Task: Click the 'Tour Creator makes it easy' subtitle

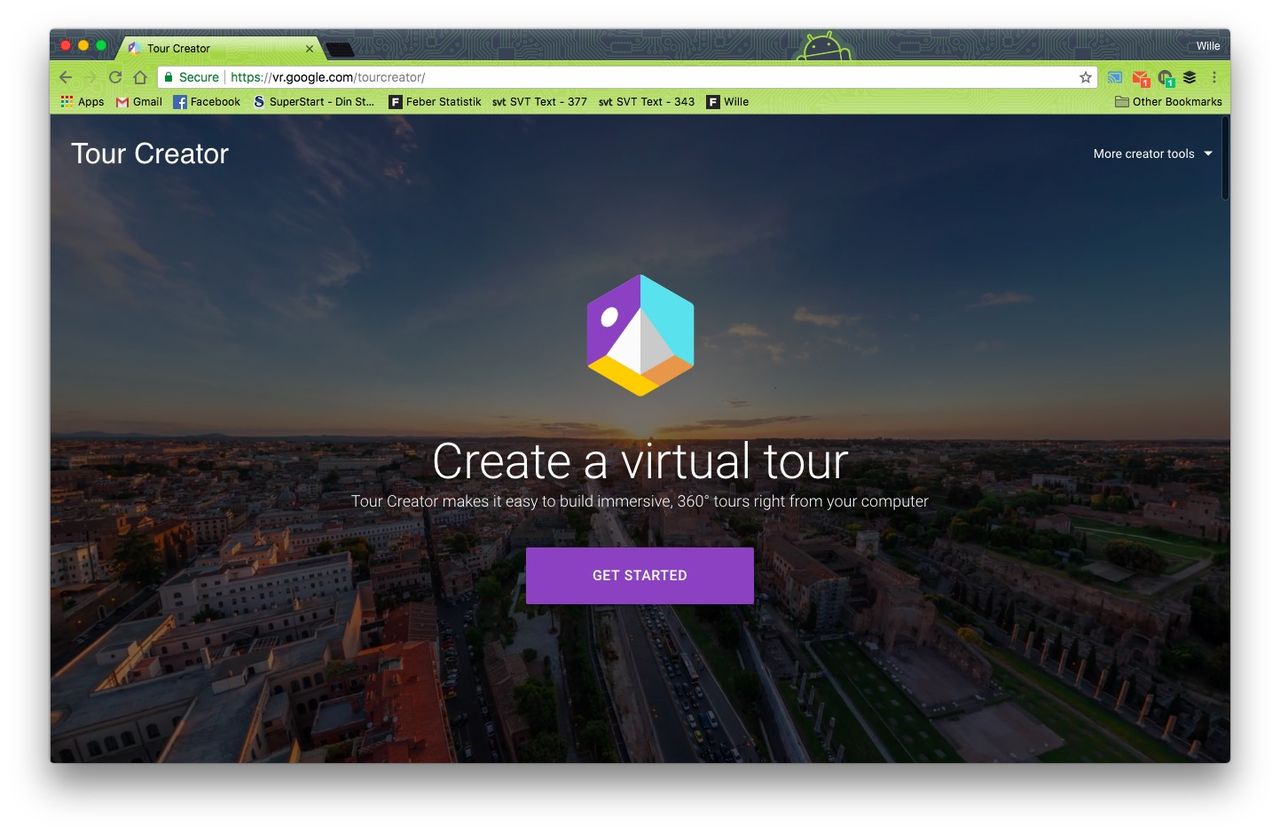Action: [x=640, y=501]
